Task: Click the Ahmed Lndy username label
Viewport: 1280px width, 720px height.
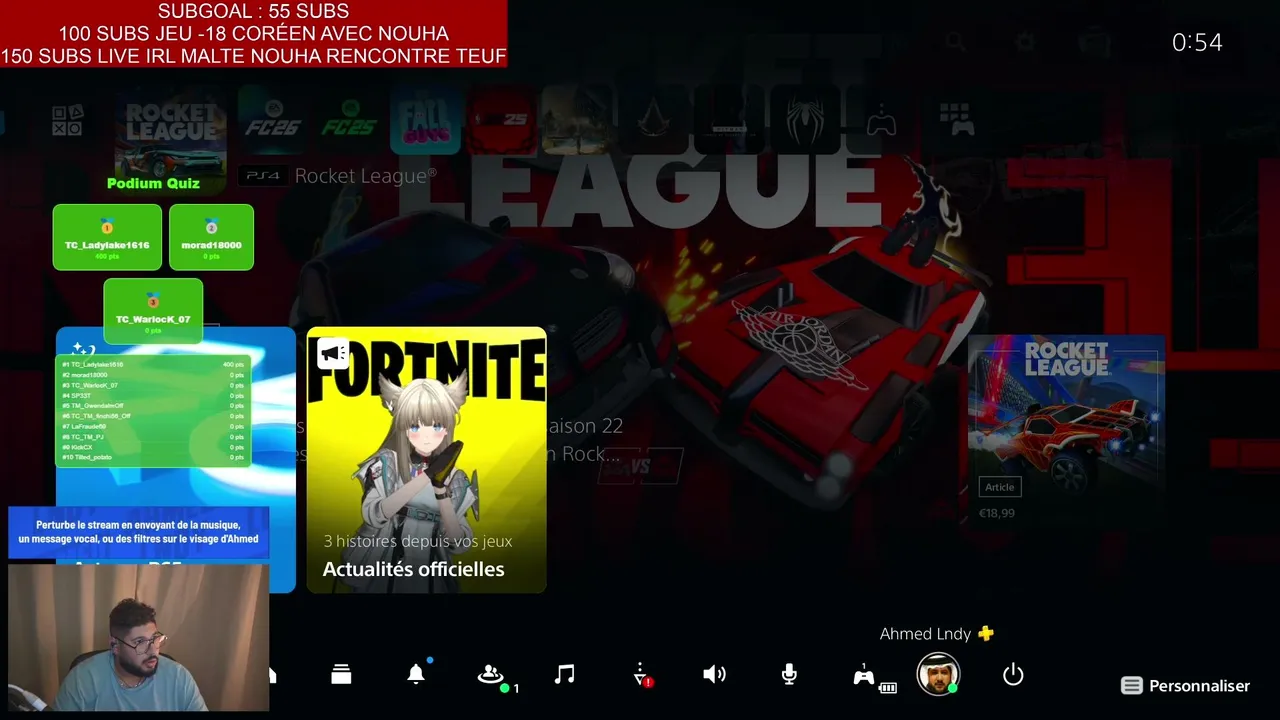Action: coord(925,634)
